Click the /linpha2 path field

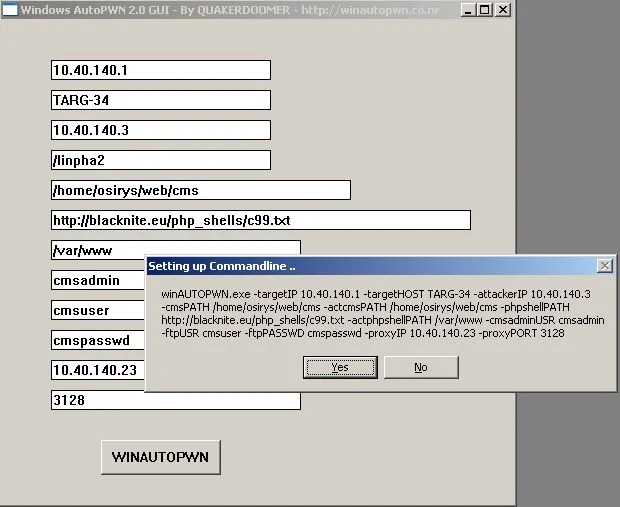[161, 160]
